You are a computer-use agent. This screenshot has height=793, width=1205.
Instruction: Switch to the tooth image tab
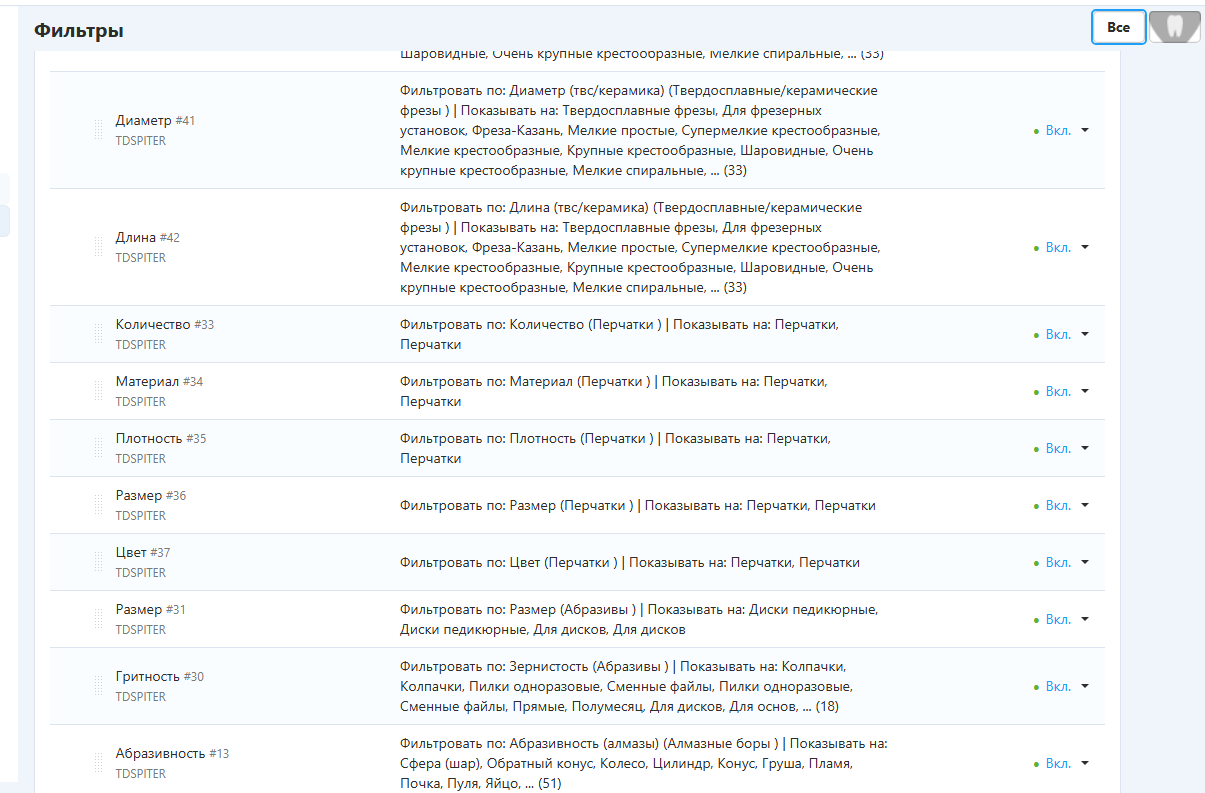tap(1174, 27)
